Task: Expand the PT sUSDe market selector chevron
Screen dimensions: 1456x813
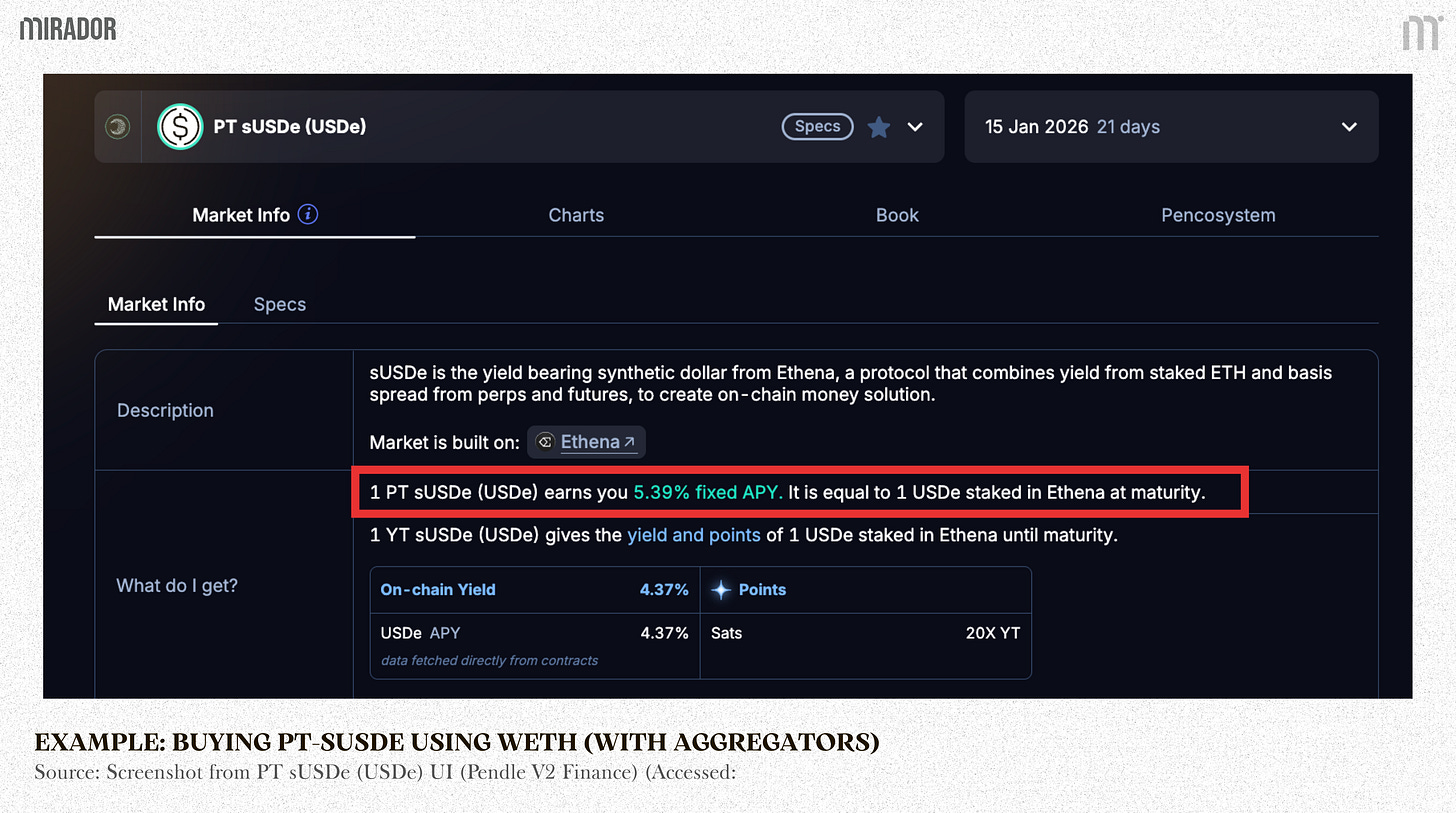Action: point(915,127)
